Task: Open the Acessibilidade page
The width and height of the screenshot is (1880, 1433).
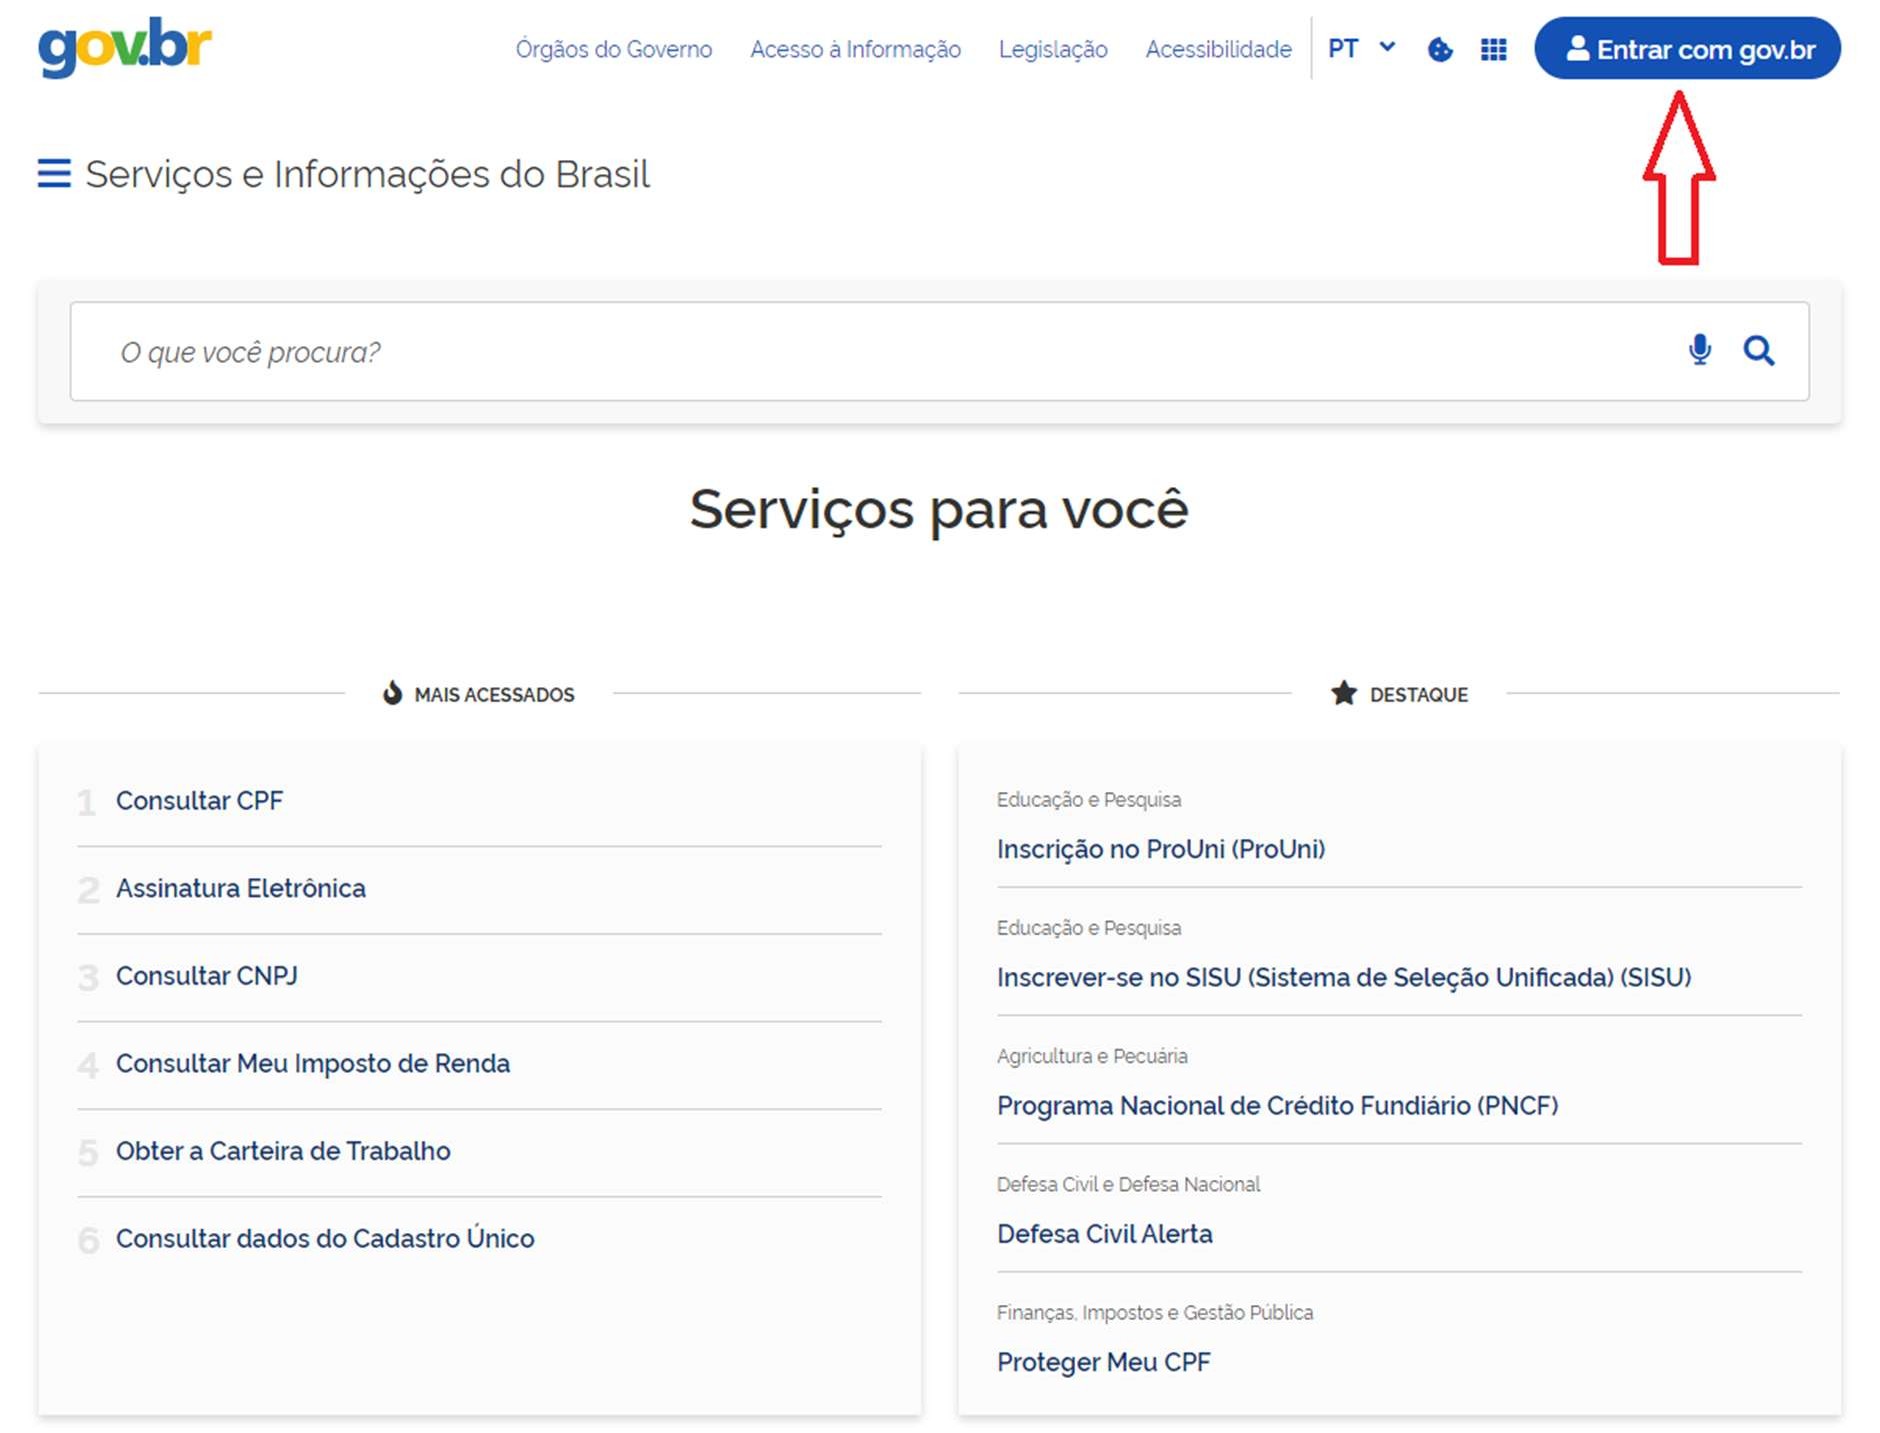Action: [x=1218, y=49]
